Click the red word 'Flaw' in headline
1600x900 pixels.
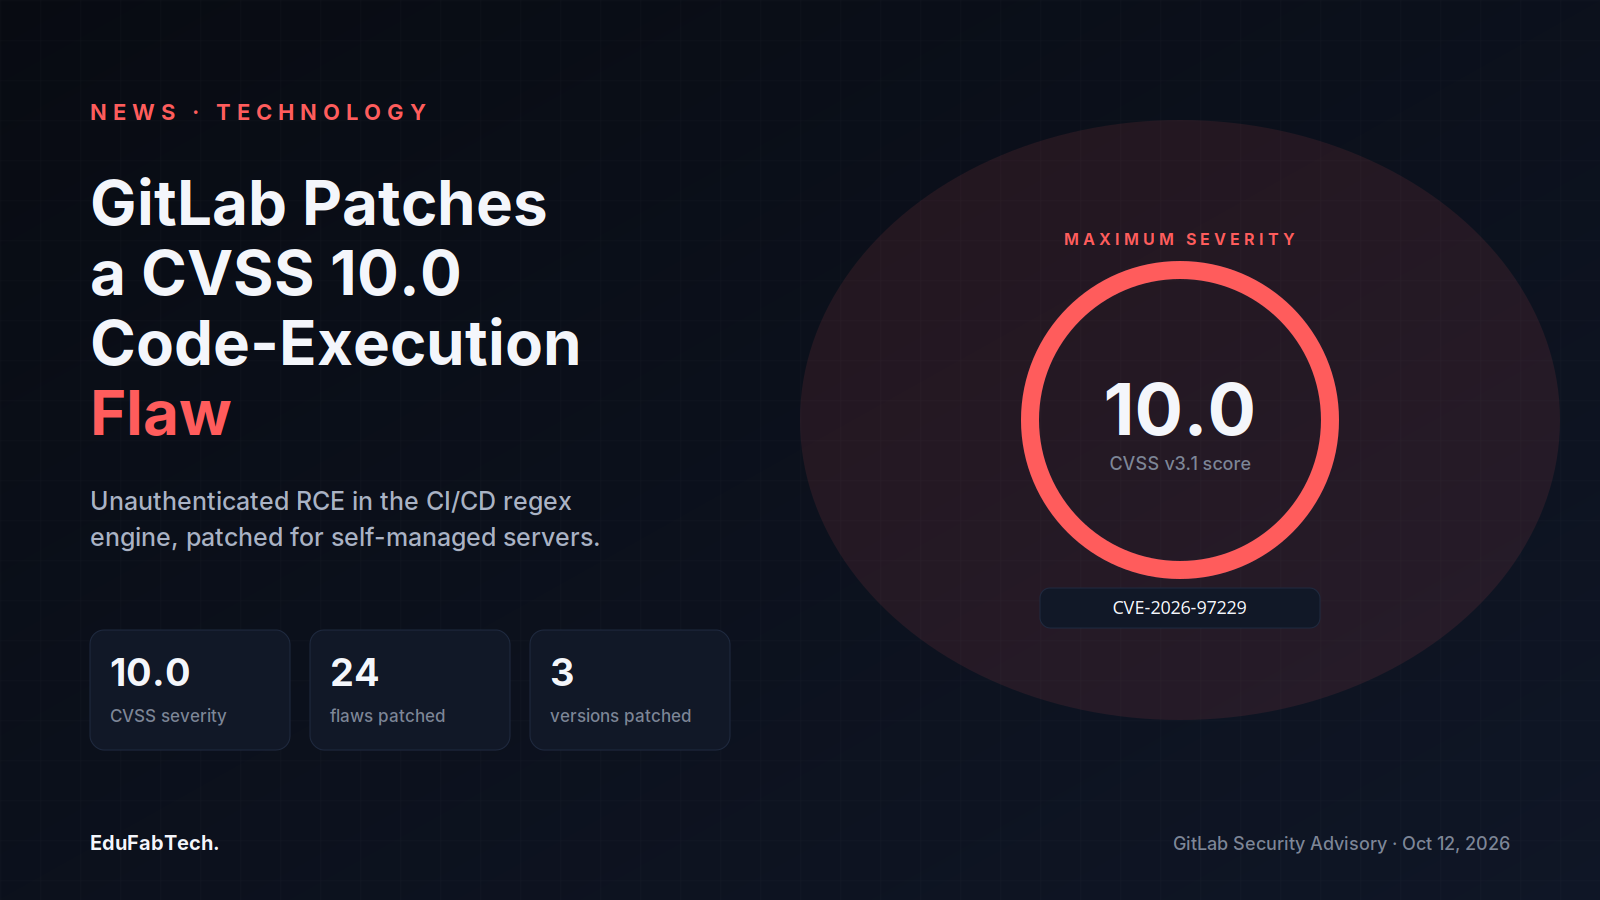click(x=161, y=413)
